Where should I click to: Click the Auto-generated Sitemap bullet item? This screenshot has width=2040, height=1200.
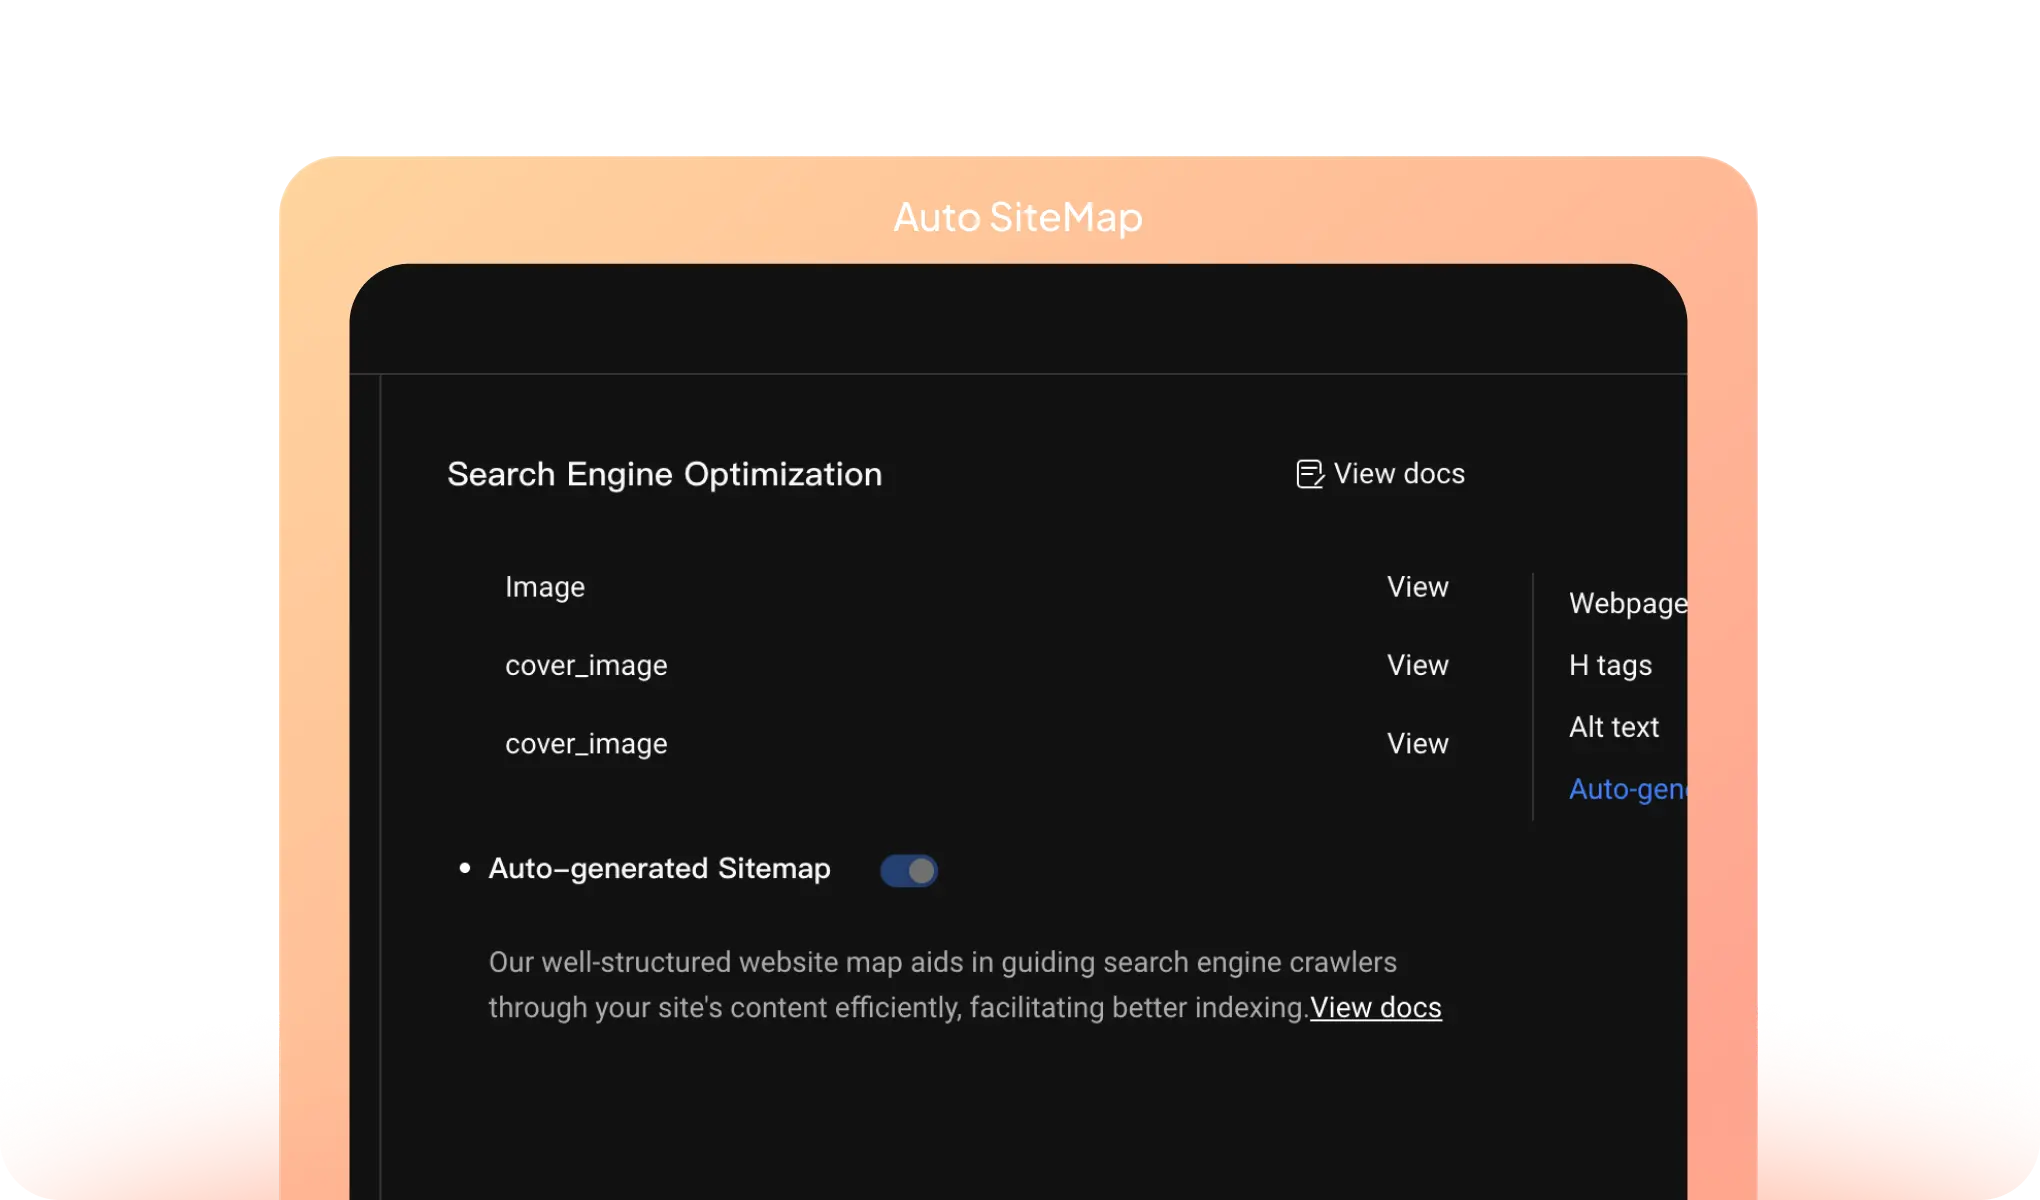(x=464, y=868)
